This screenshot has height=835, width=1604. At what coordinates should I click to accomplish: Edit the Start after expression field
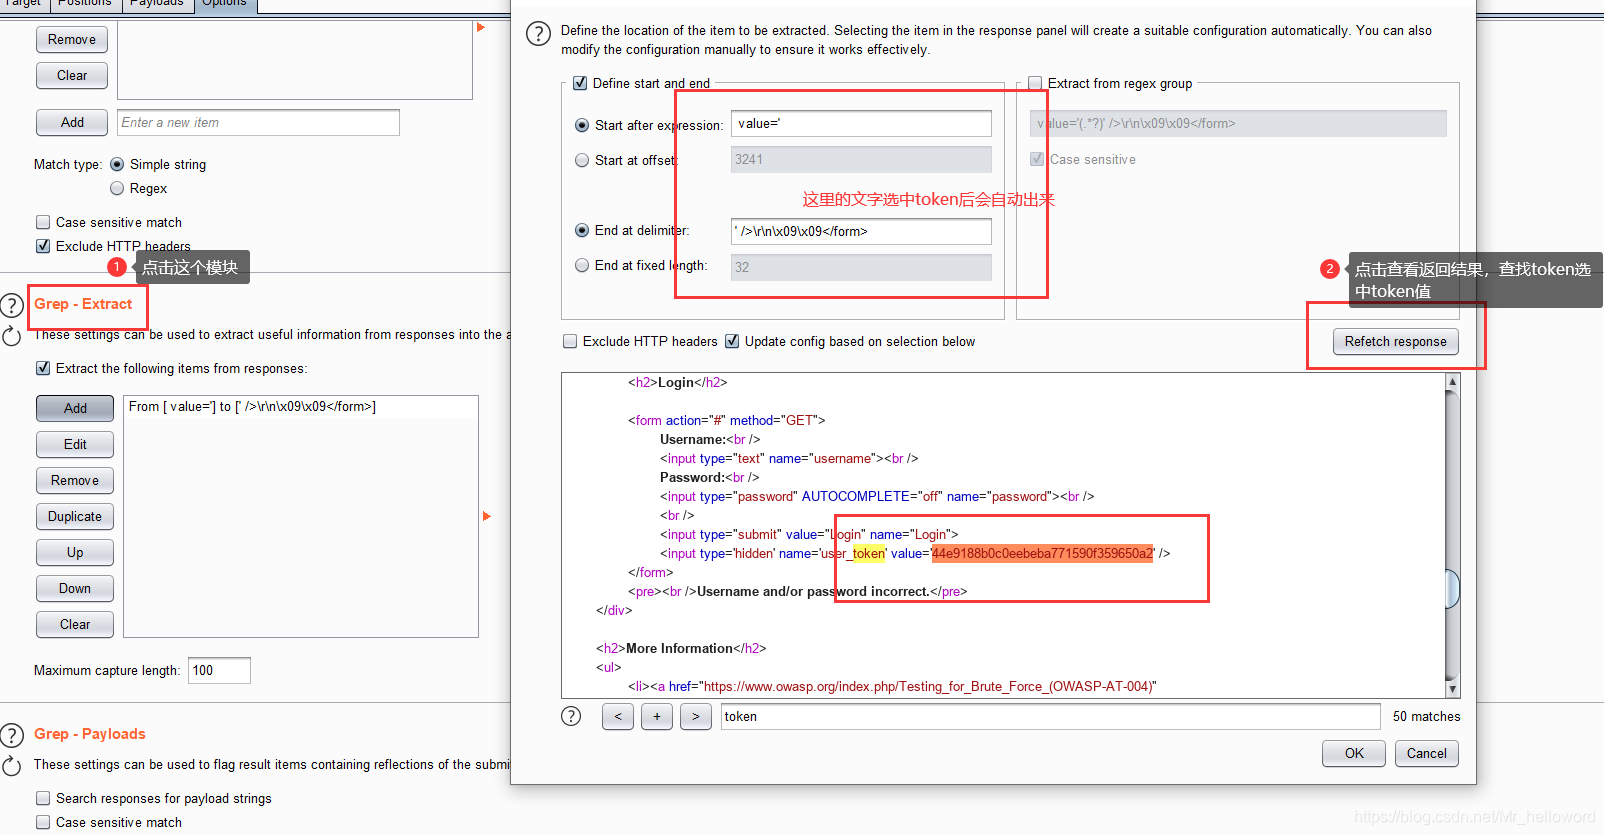click(x=861, y=123)
